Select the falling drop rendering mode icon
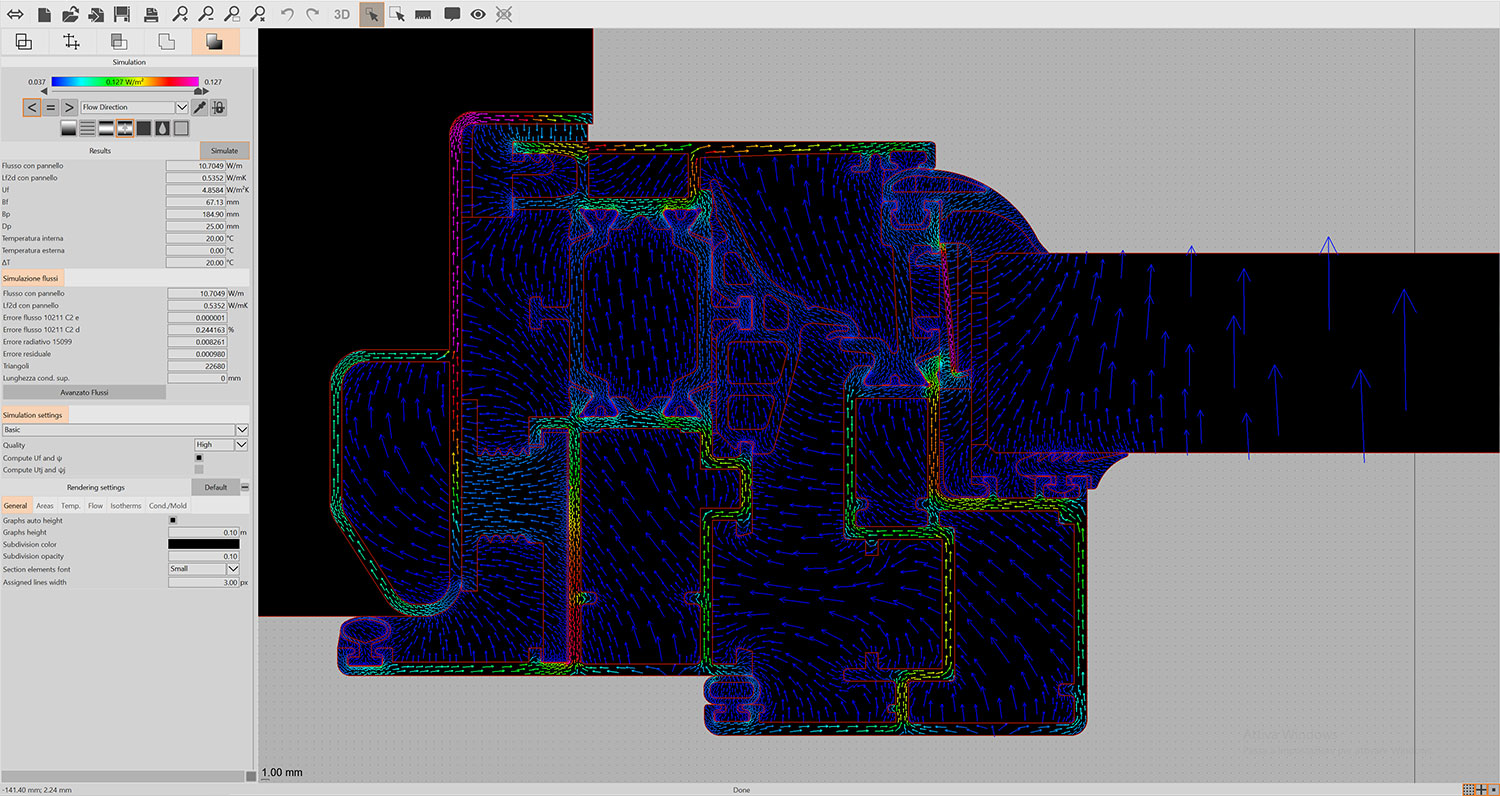 click(x=162, y=128)
